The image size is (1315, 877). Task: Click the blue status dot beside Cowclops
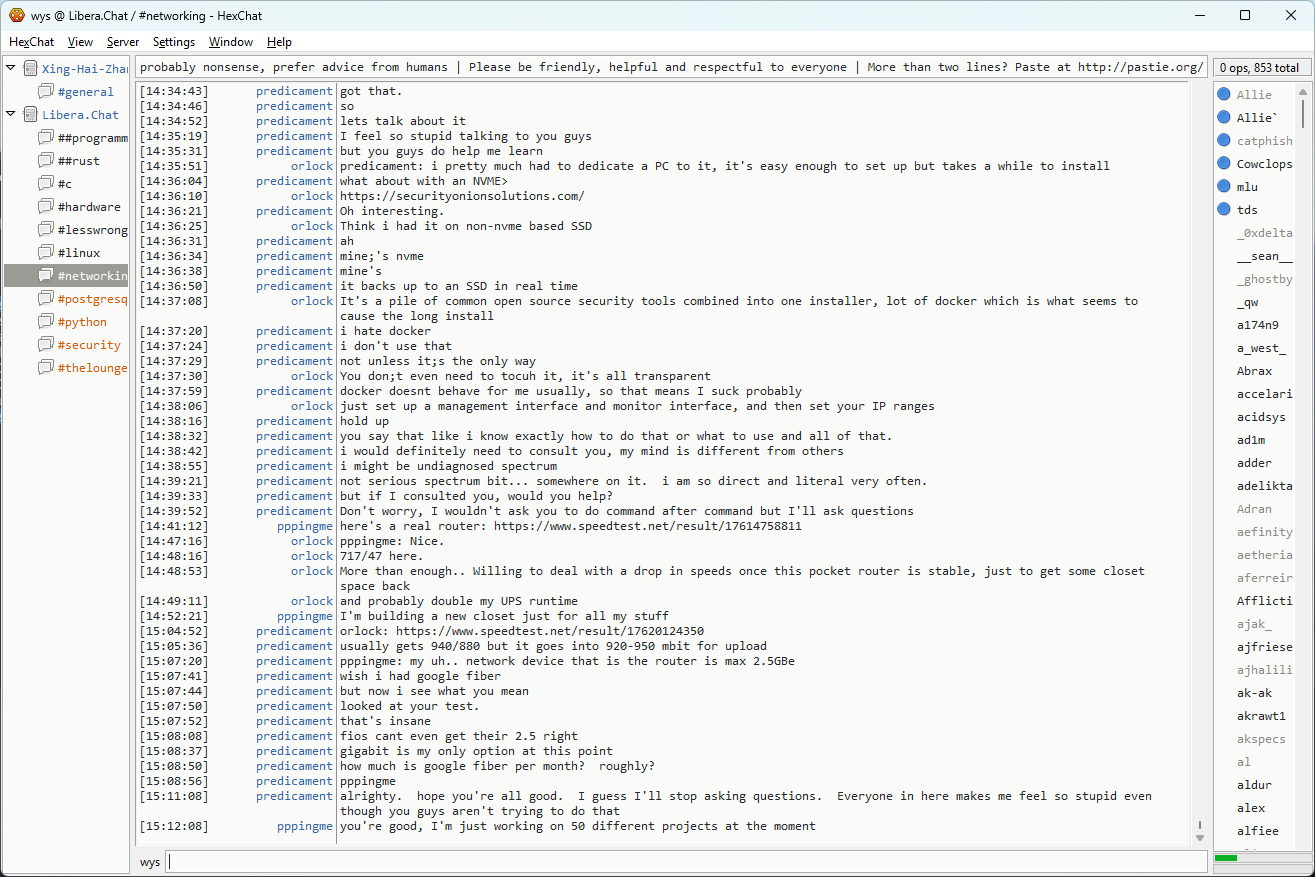click(x=1223, y=163)
